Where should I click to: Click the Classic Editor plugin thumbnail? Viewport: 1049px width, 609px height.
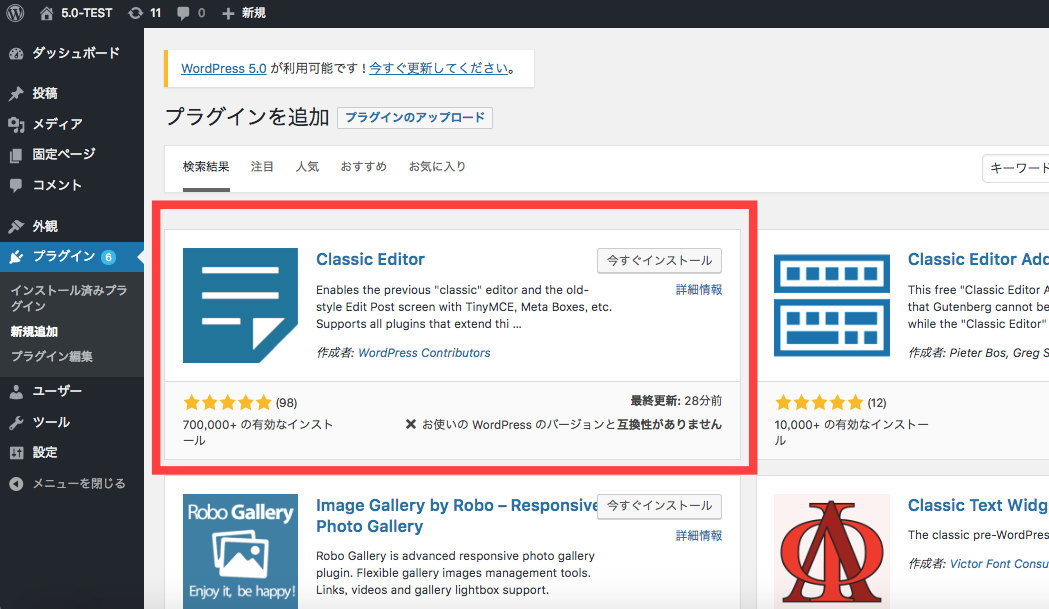click(x=240, y=305)
